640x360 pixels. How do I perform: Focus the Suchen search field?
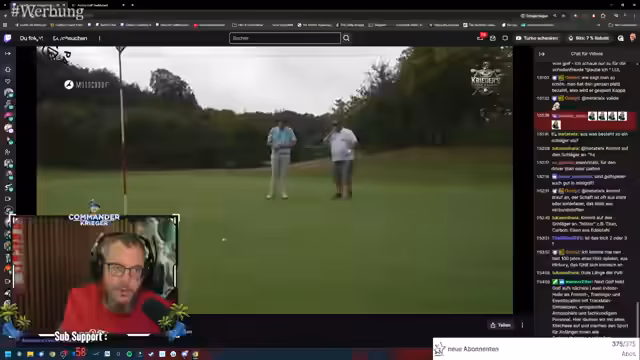pos(285,38)
